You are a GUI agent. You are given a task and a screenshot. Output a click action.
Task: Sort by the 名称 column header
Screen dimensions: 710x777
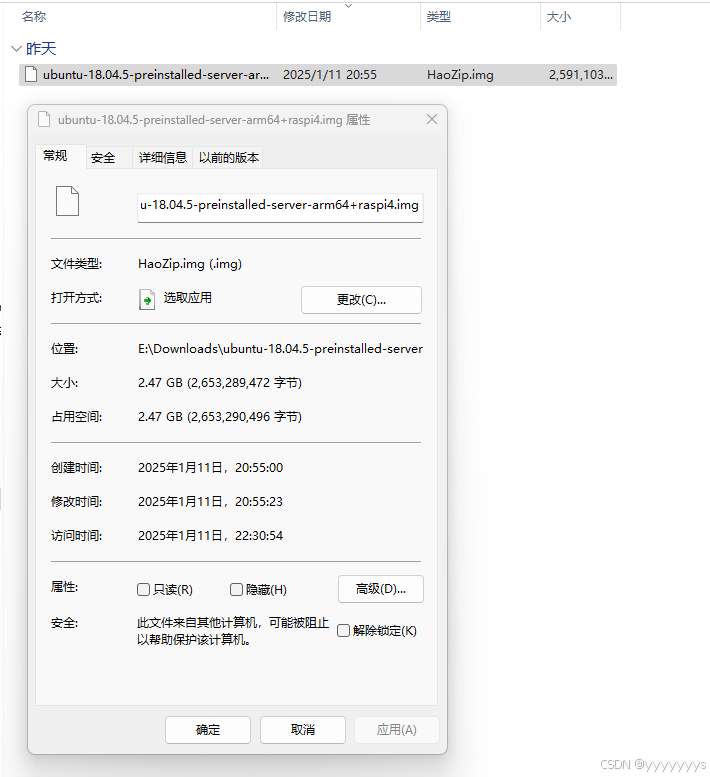[34, 17]
